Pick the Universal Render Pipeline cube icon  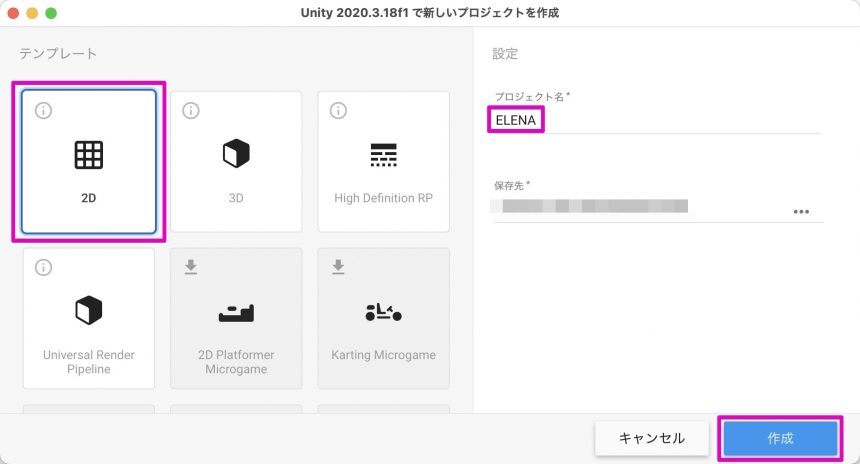(x=88, y=310)
